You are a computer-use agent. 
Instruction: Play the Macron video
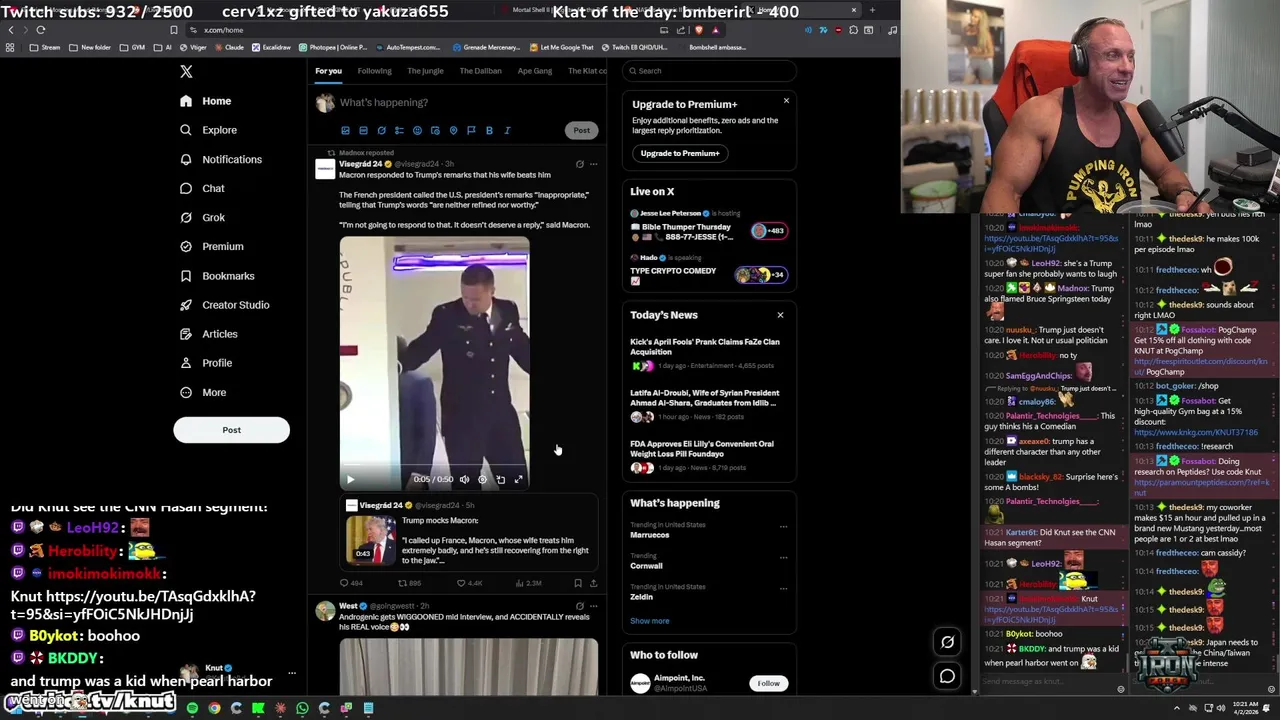pos(351,480)
